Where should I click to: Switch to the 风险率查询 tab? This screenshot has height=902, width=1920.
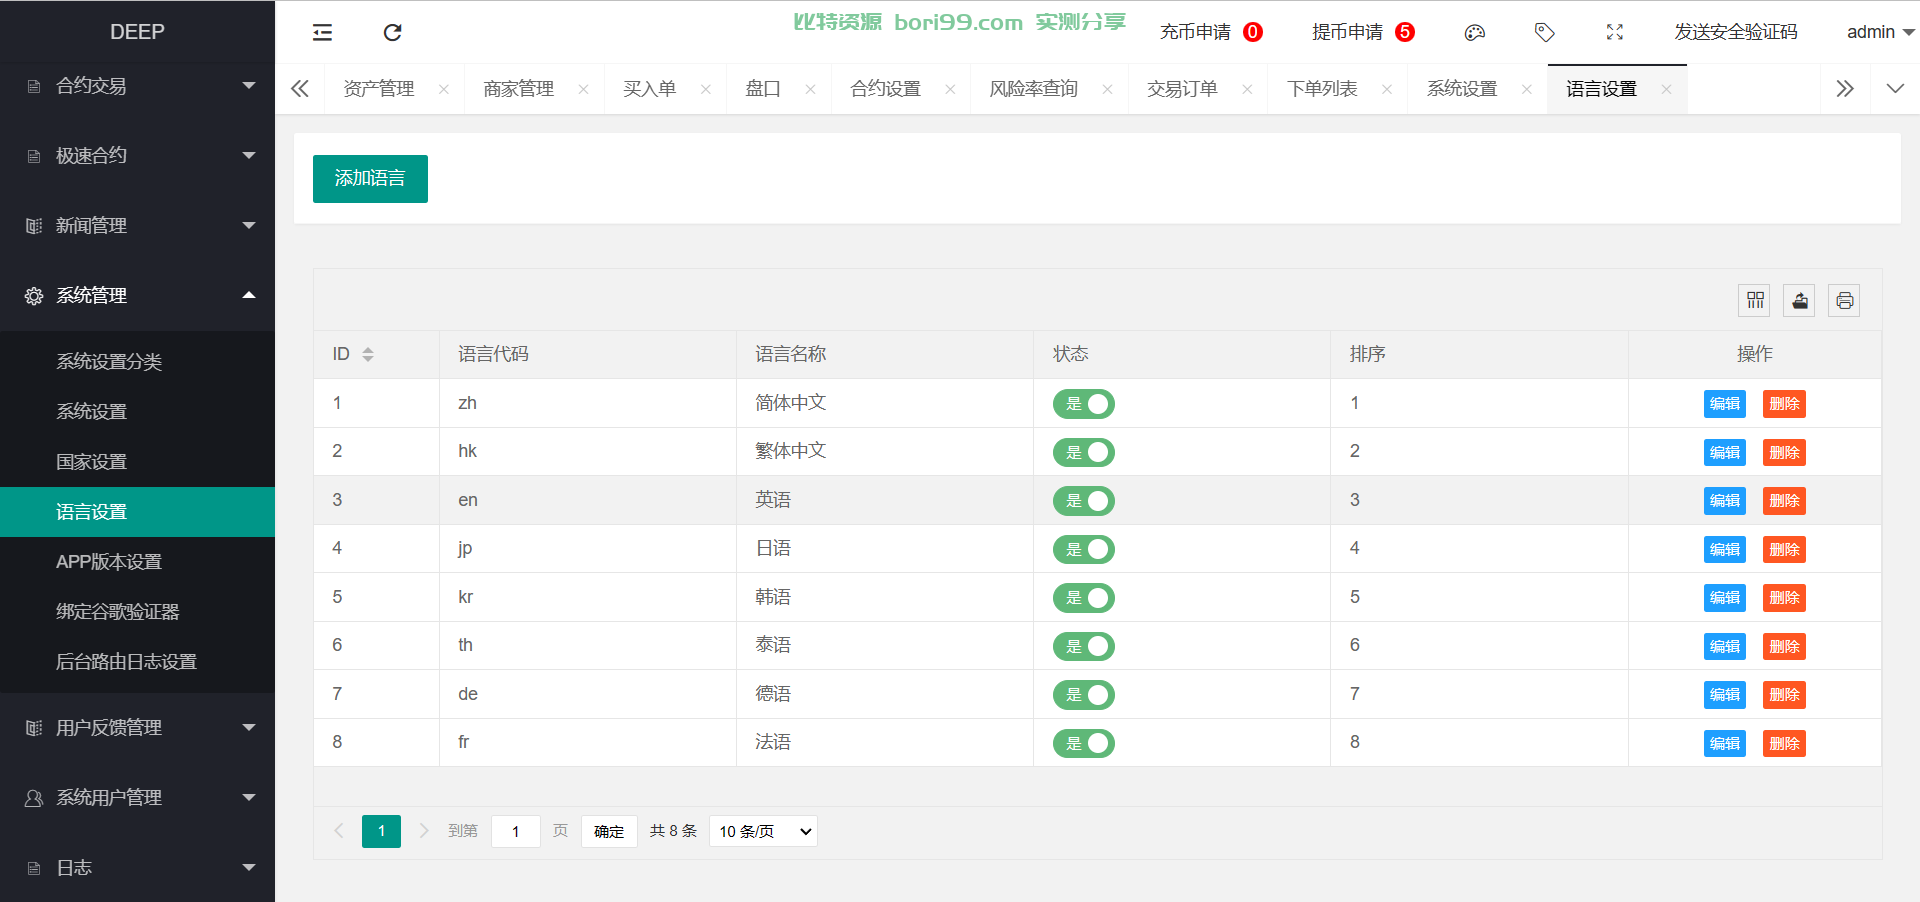point(1033,89)
